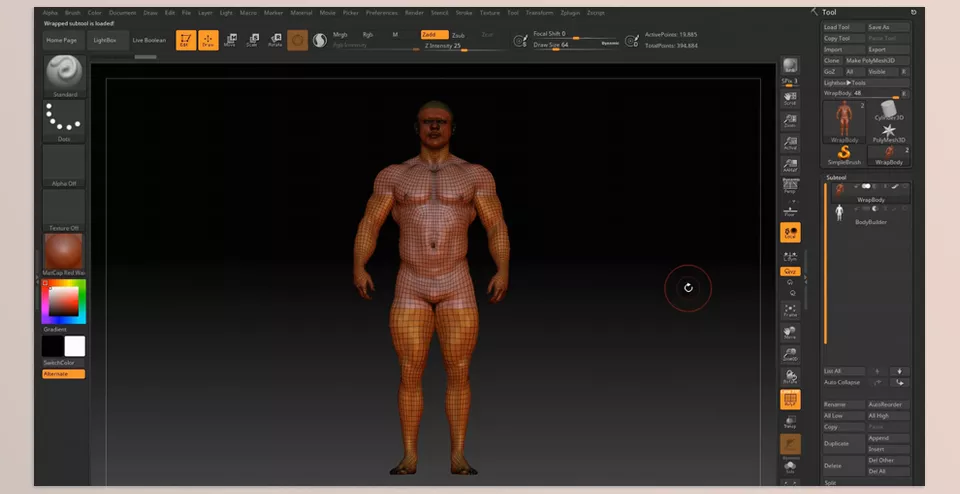Click the Frame icon
Image resolution: width=960 pixels, height=494 pixels.
pyautogui.click(x=790, y=311)
